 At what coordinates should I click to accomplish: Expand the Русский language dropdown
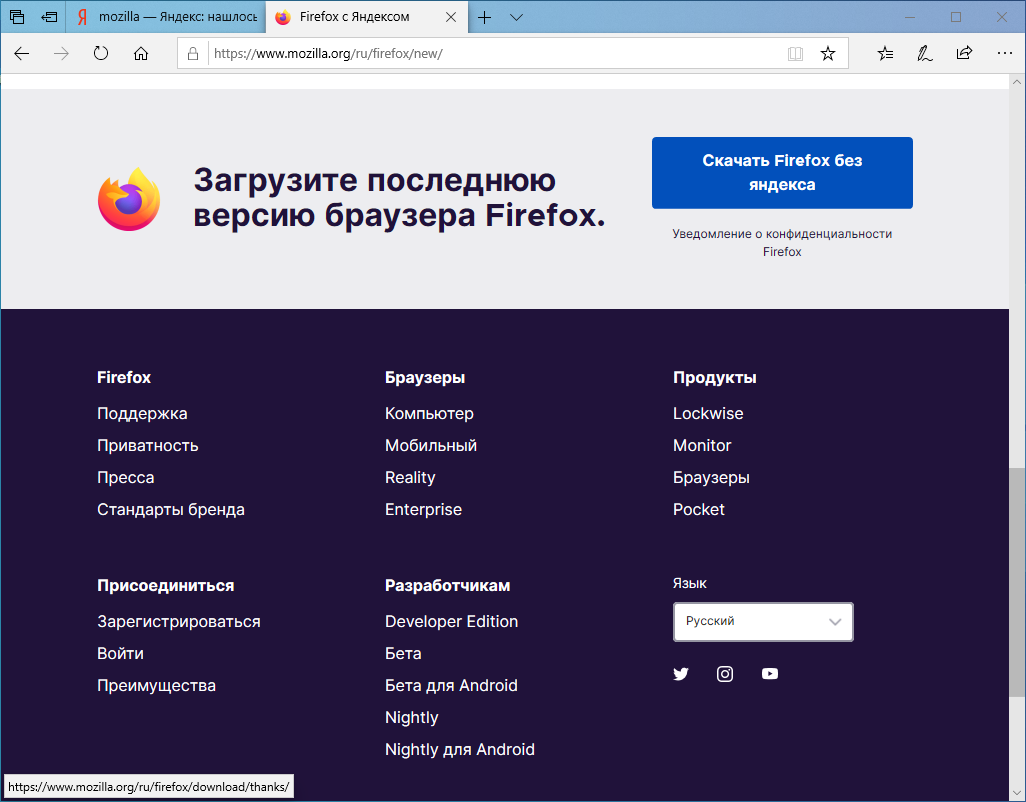(x=763, y=621)
